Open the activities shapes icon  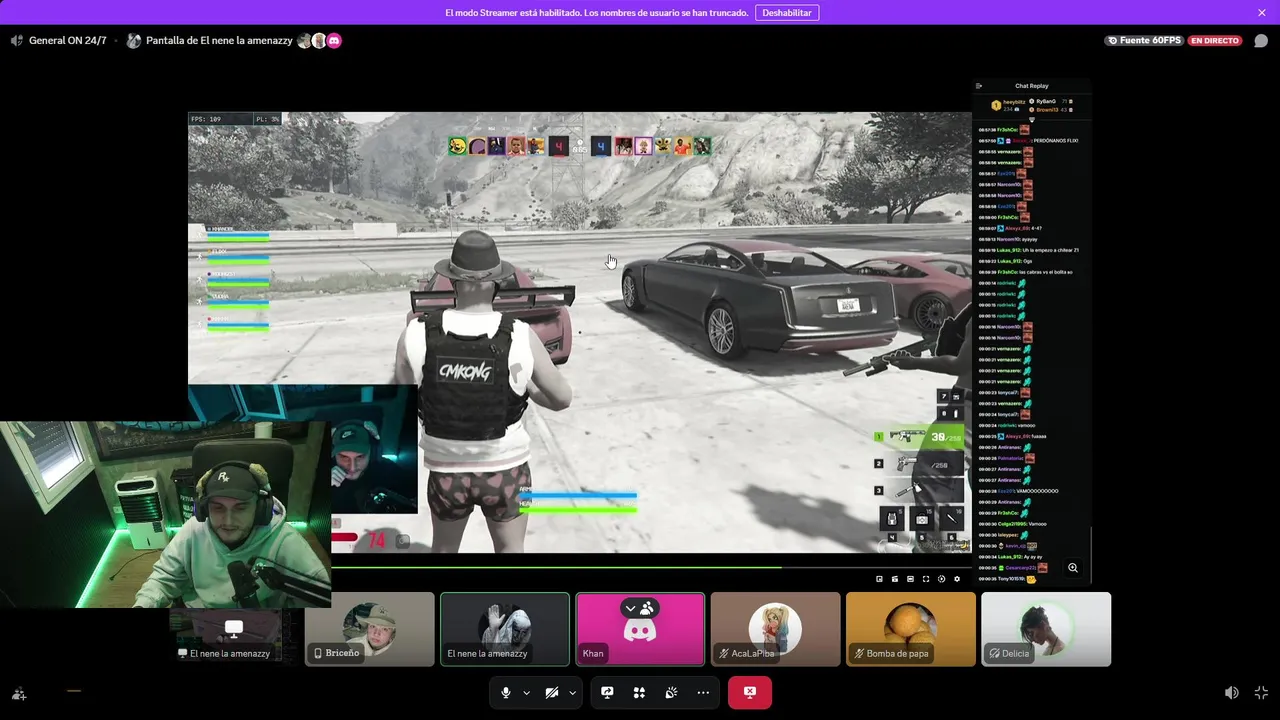tap(639, 692)
